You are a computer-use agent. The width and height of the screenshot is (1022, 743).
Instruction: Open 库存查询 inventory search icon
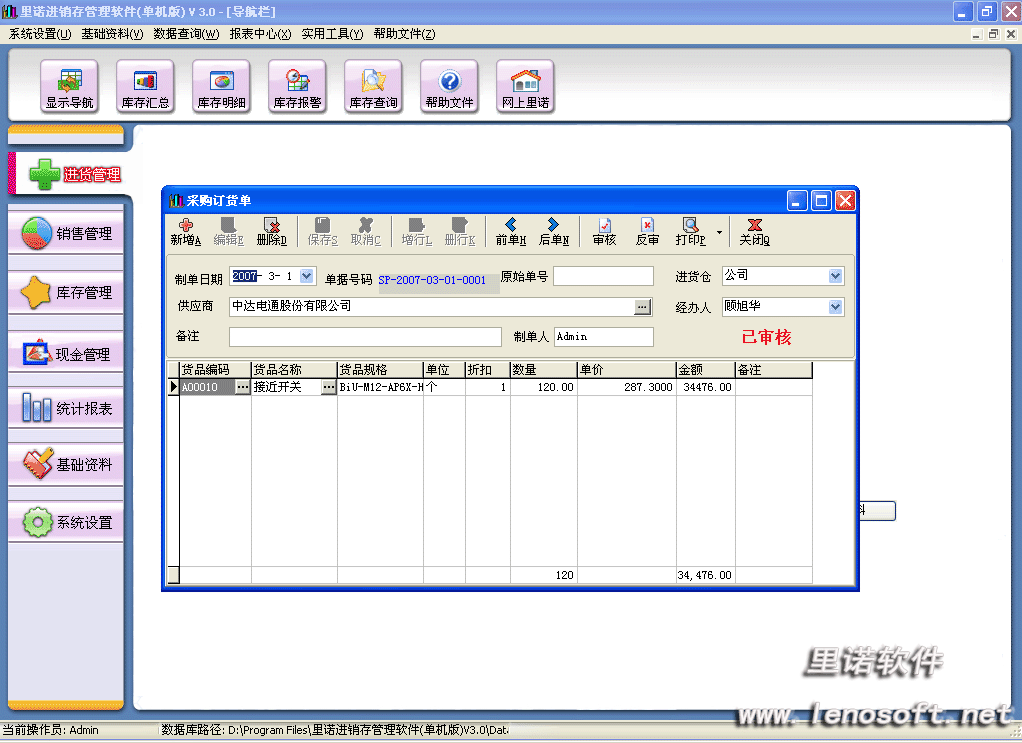tap(373, 86)
